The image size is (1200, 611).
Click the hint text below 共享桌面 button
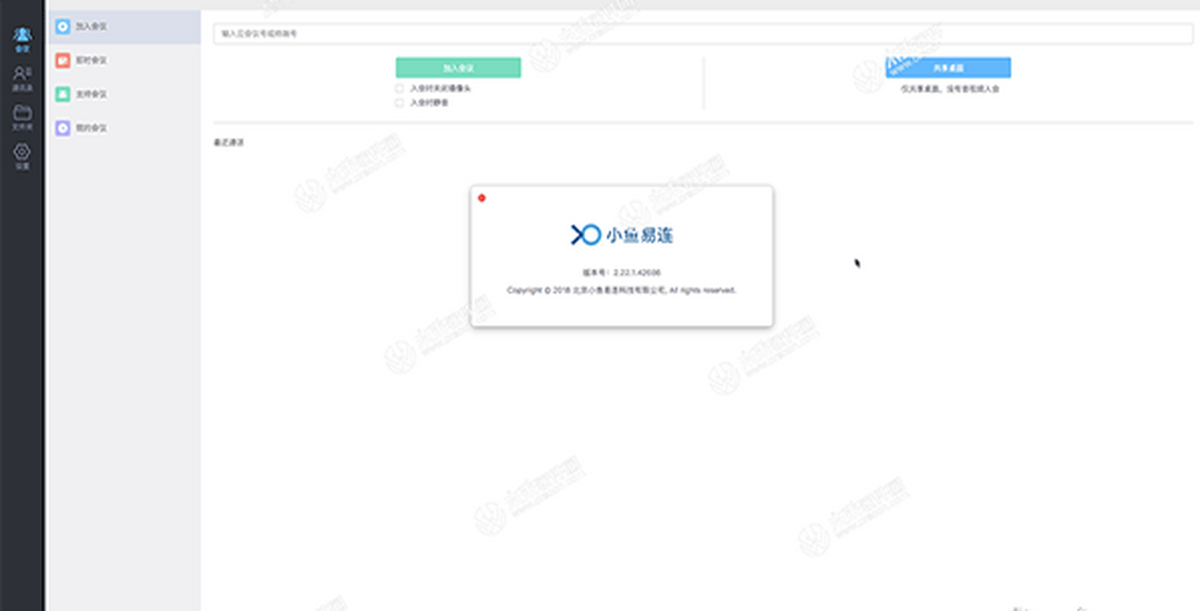click(x=949, y=89)
